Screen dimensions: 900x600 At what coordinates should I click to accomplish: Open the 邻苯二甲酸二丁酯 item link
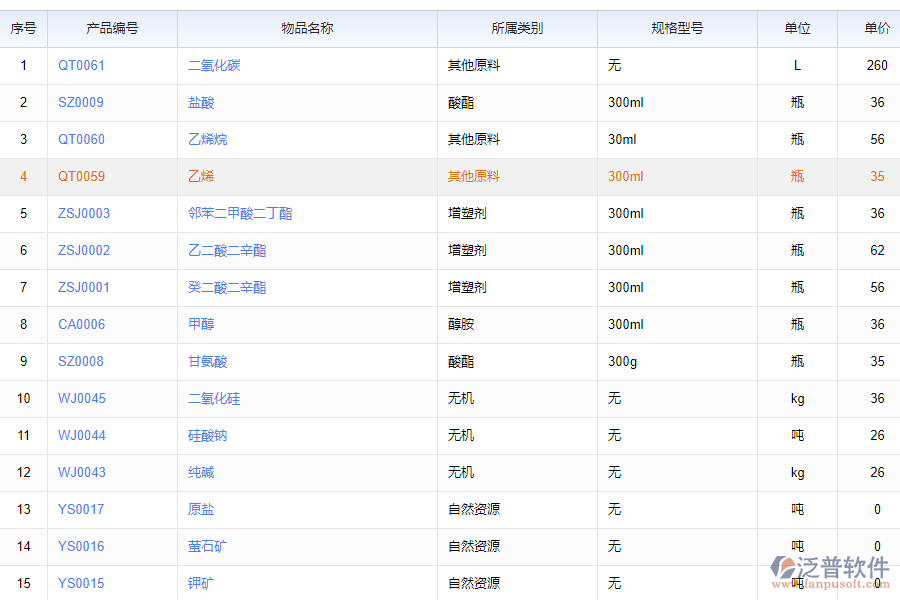coord(241,213)
